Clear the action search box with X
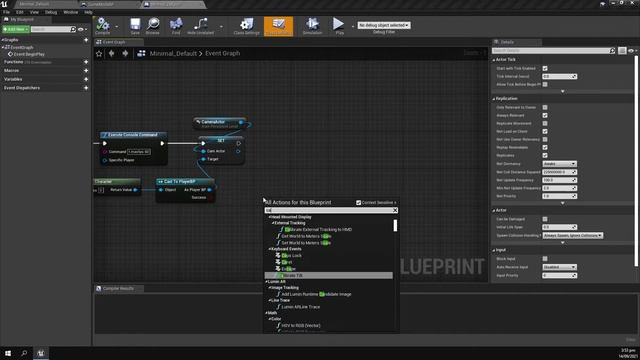Screen dimensions: 640x360 coord(395,210)
